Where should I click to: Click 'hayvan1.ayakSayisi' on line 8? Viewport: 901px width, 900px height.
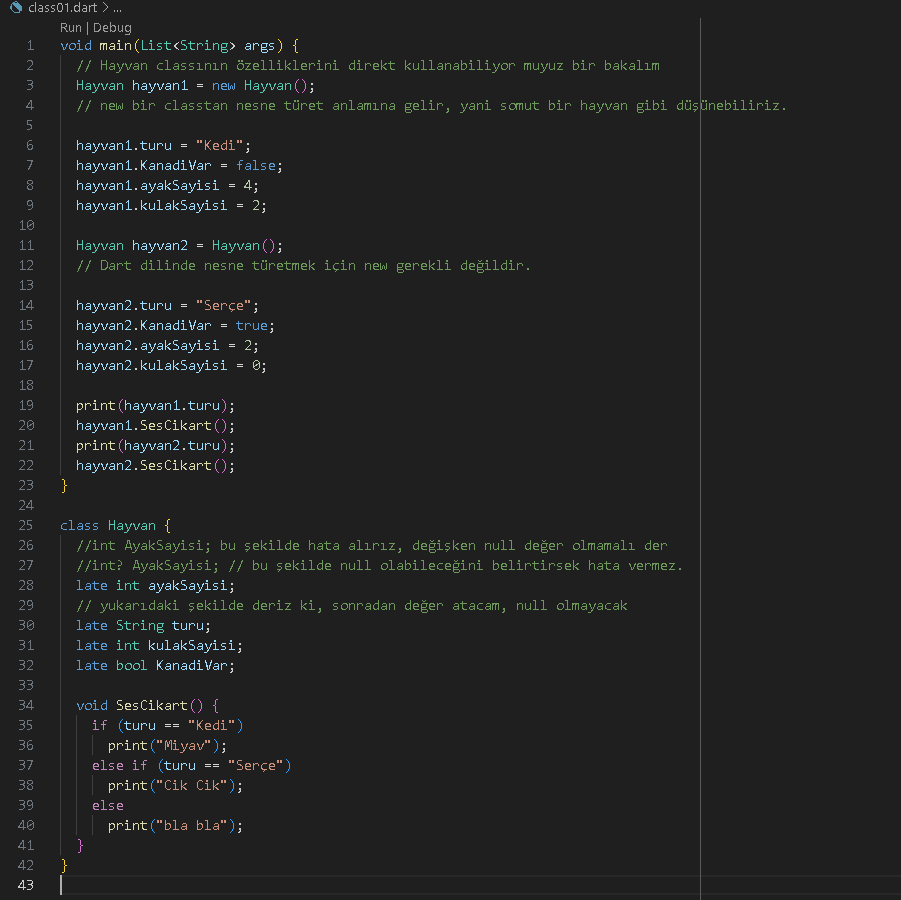pyautogui.click(x=148, y=186)
